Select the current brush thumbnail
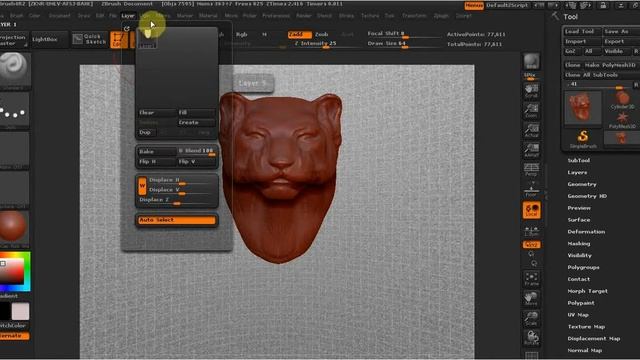Image resolution: width=640 pixels, height=360 pixels. pos(15,69)
